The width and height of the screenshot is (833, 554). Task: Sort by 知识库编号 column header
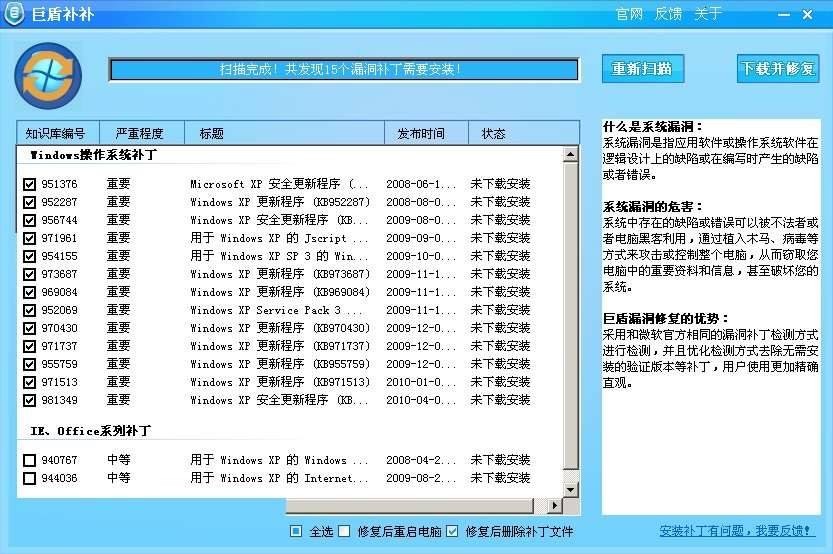(58, 133)
